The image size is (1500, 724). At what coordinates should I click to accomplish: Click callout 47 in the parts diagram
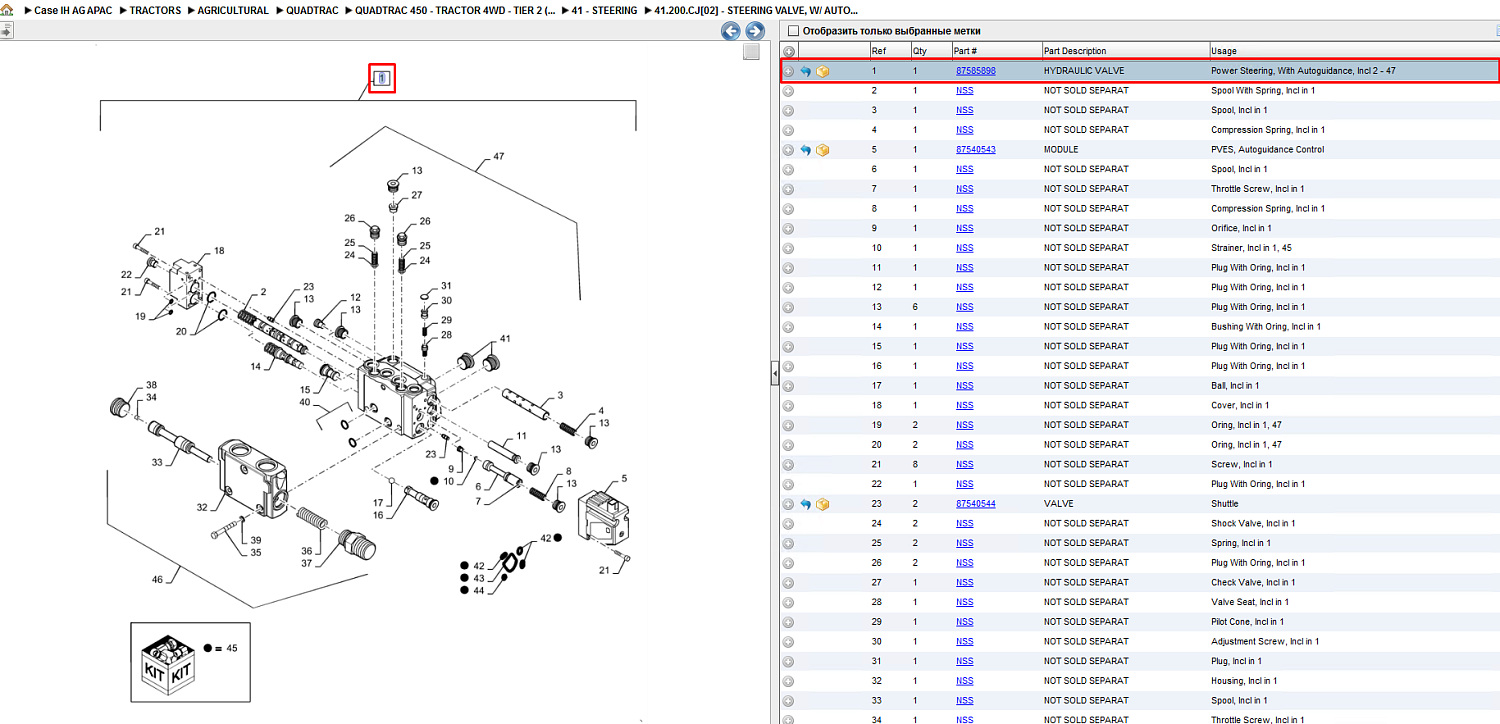click(497, 157)
